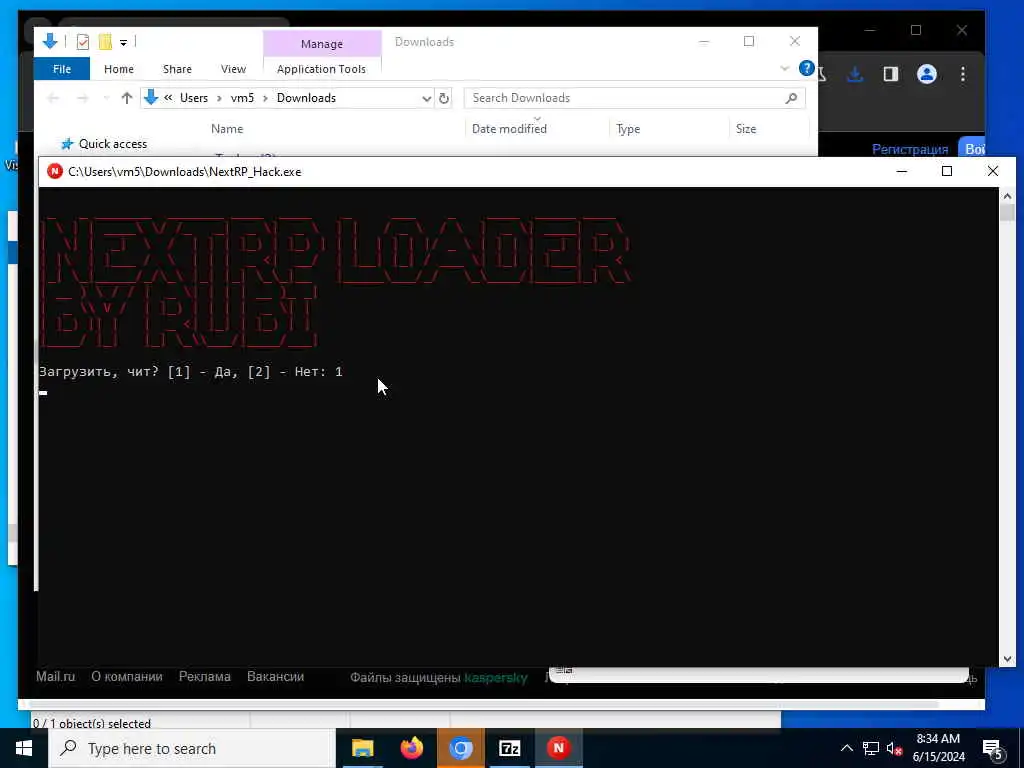Viewport: 1024px width, 768px height.
Task: Click the taskbar search box
Action: (x=192, y=748)
